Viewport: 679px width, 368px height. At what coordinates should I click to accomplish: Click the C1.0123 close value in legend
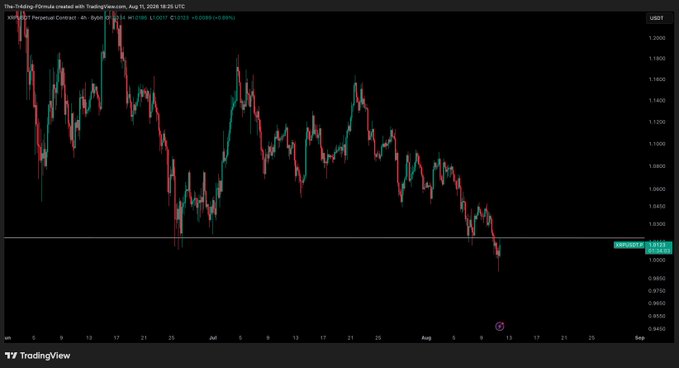tap(180, 18)
